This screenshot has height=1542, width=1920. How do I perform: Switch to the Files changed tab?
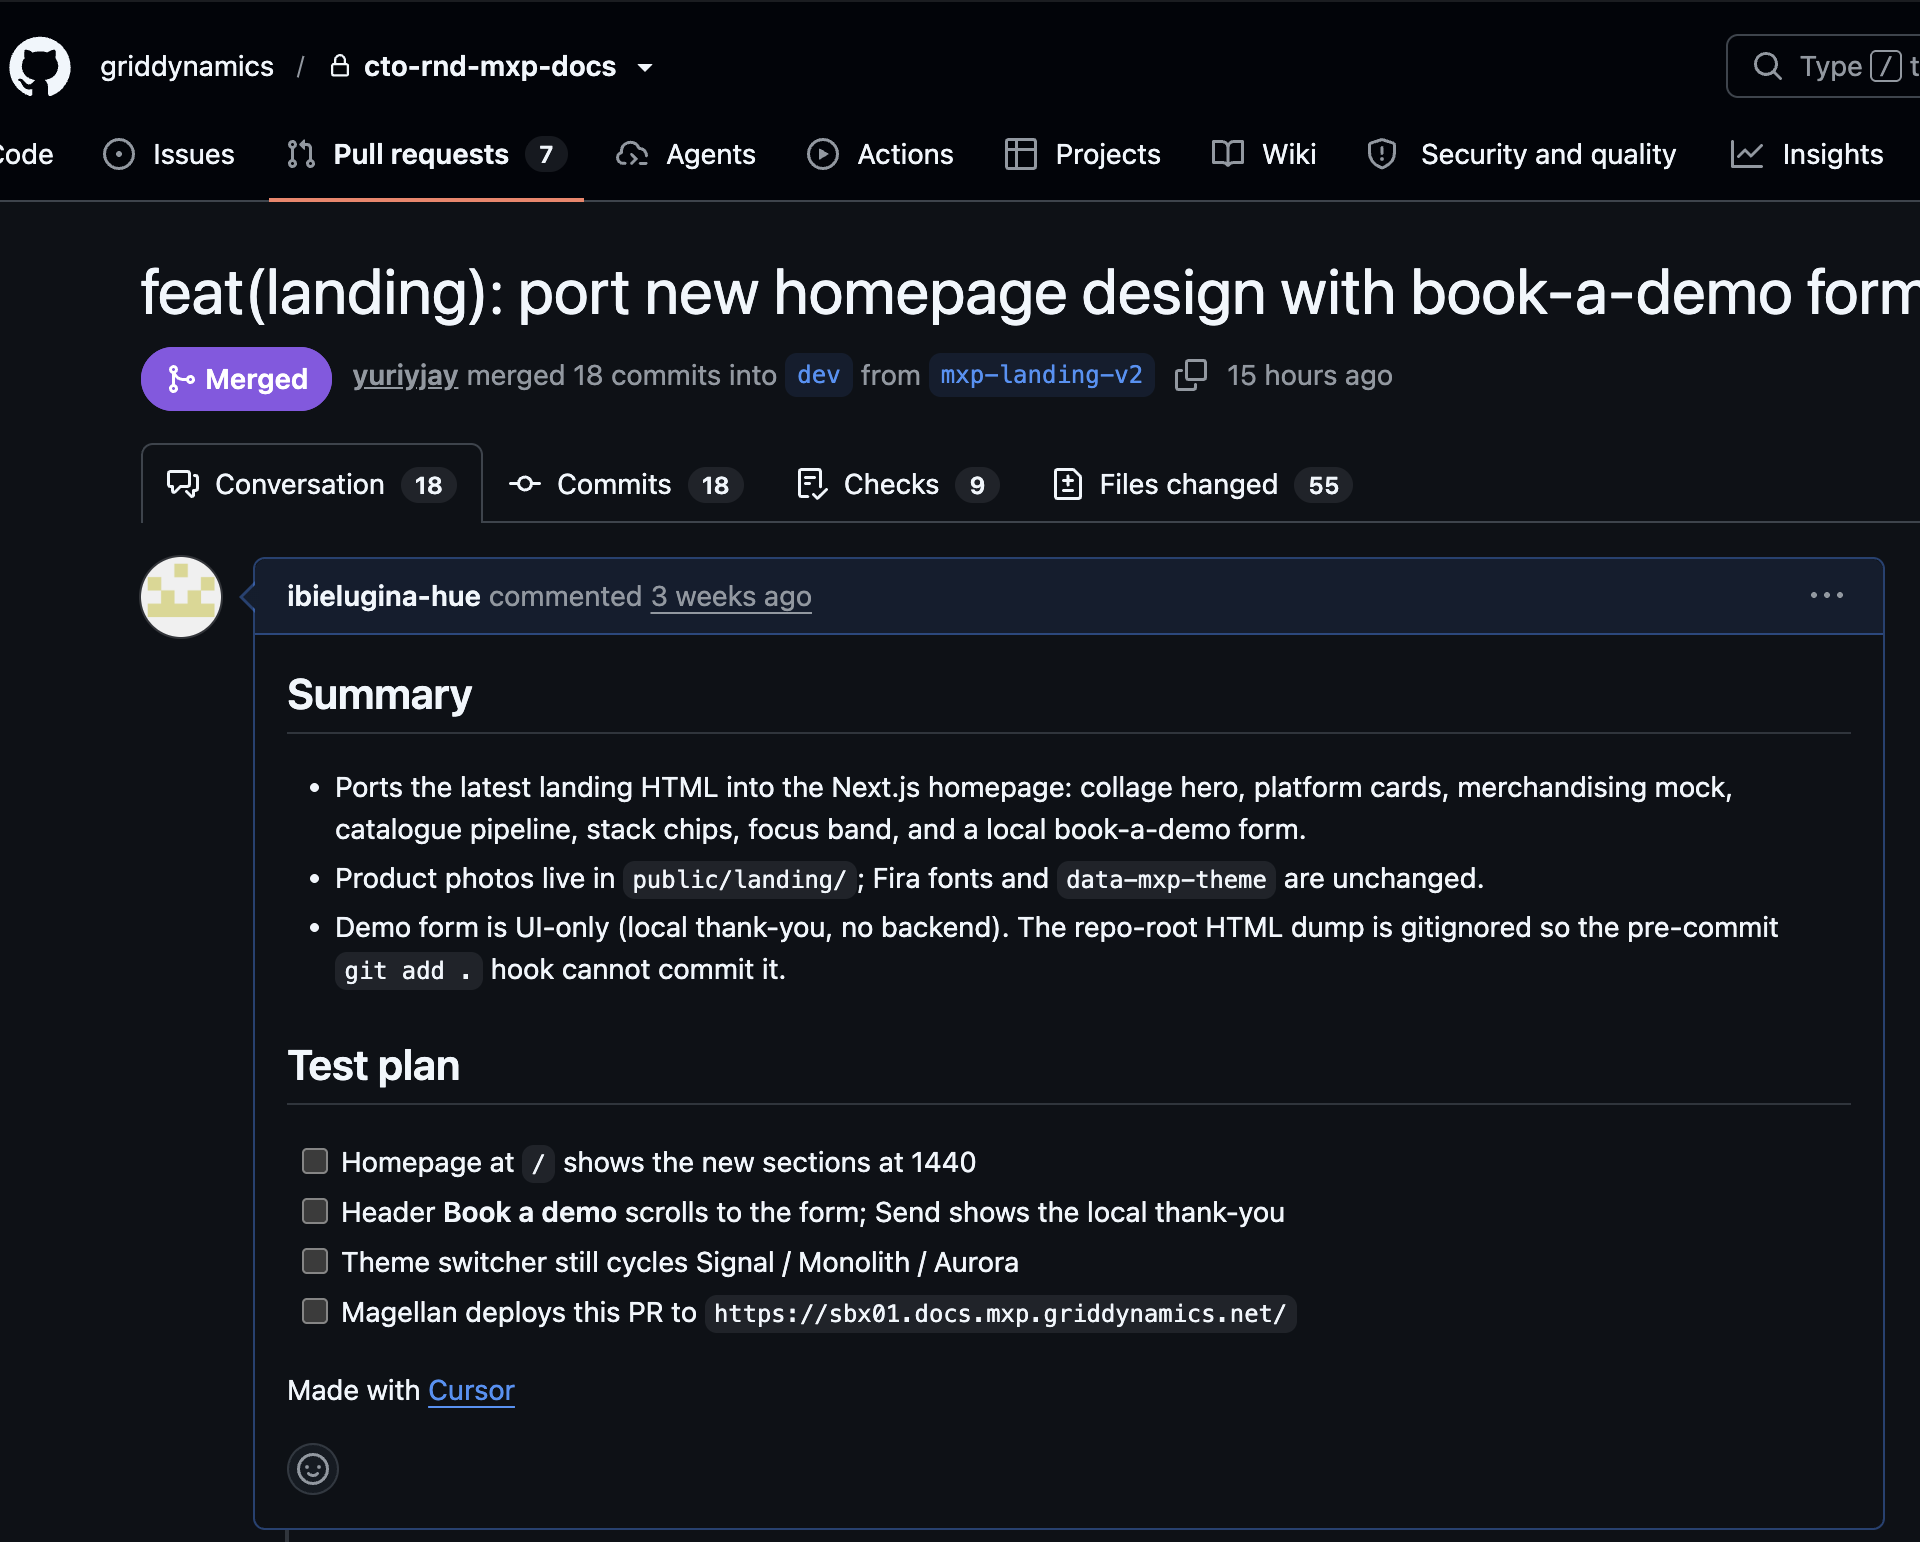point(1202,484)
